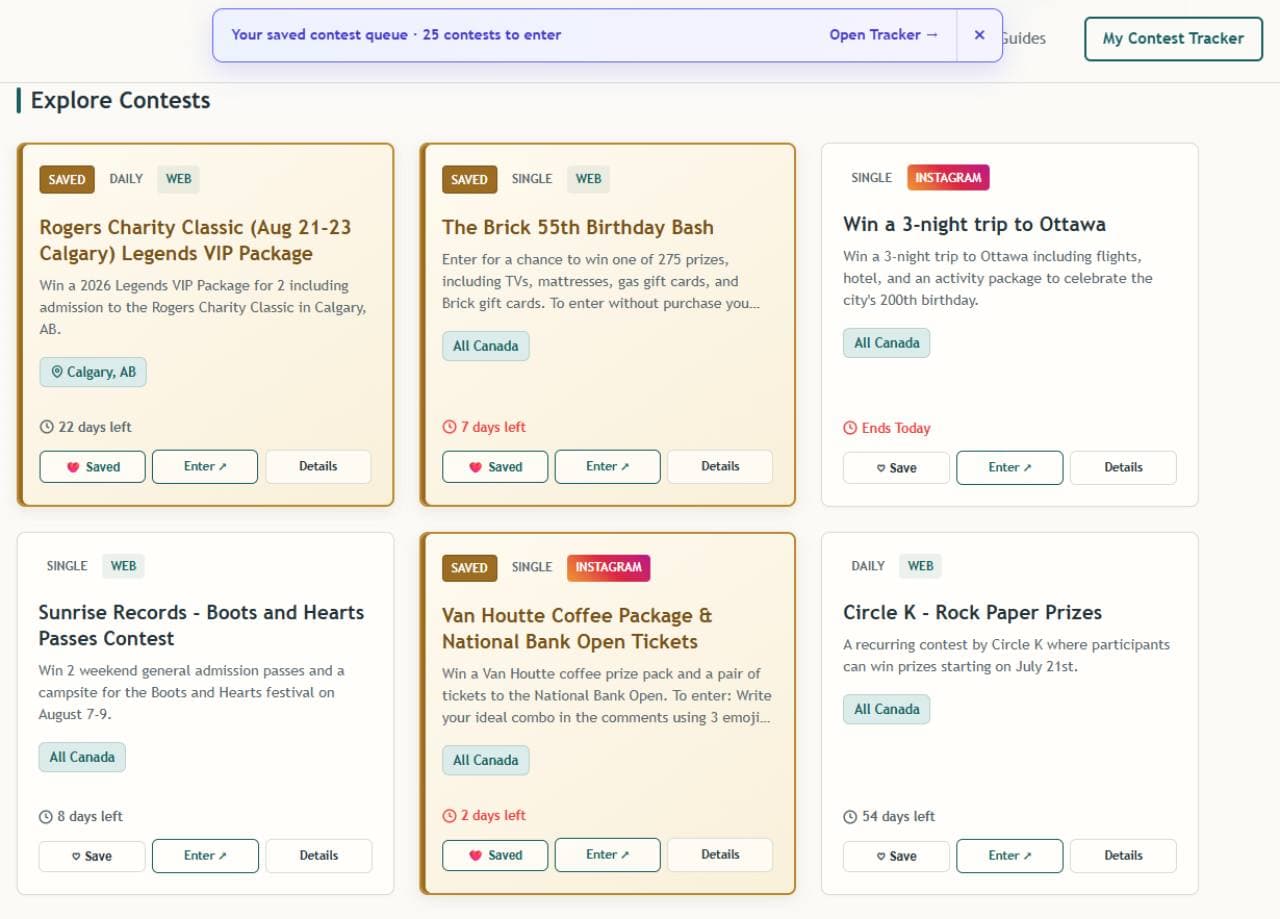Click Enter on The Brick card

[608, 467]
